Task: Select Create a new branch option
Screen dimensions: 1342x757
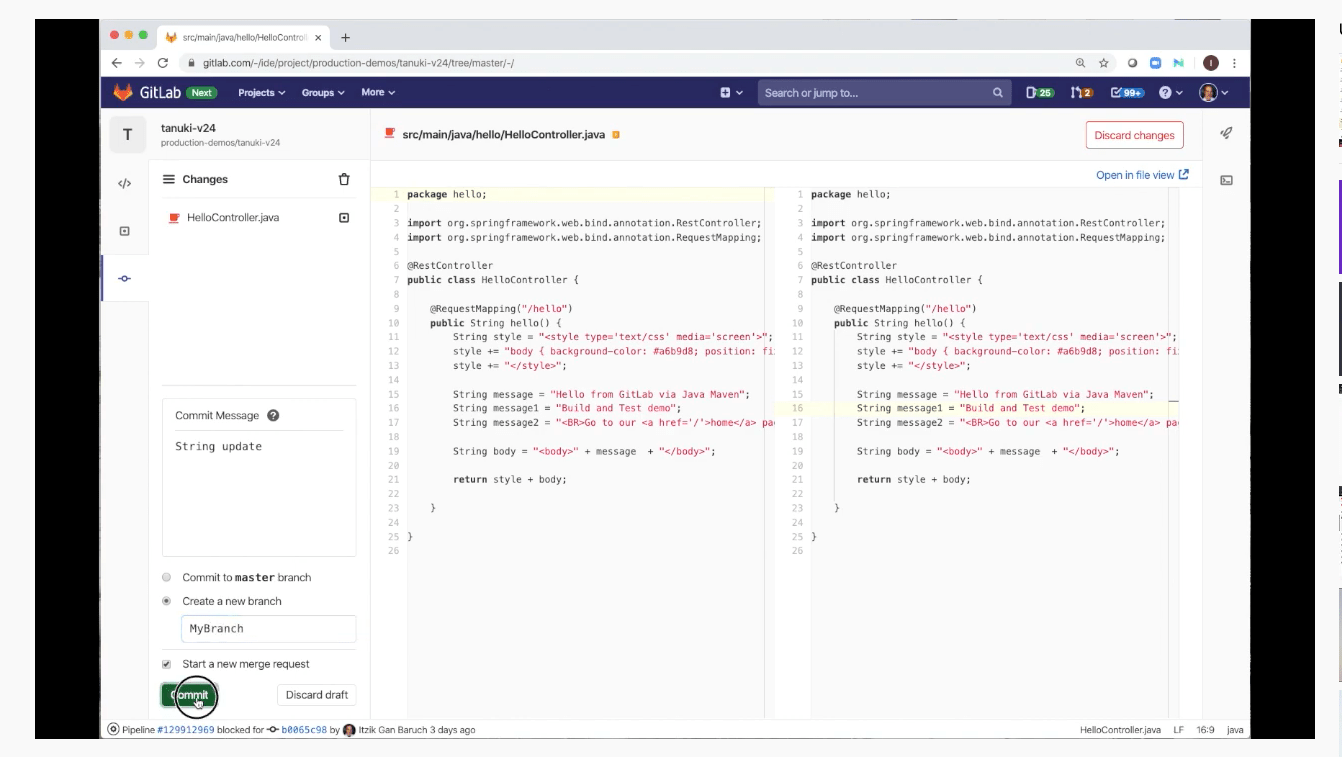Action: 167,602
